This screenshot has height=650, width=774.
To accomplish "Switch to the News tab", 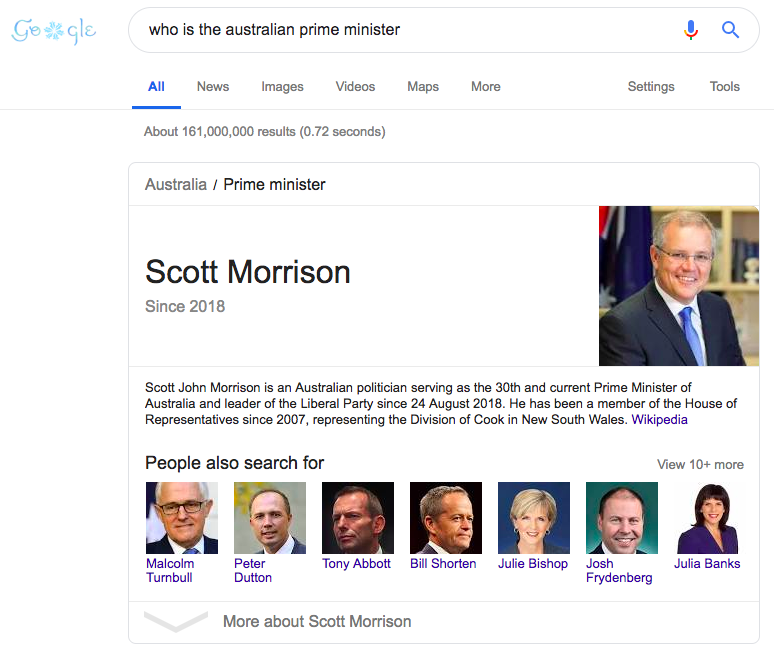I will [213, 87].
